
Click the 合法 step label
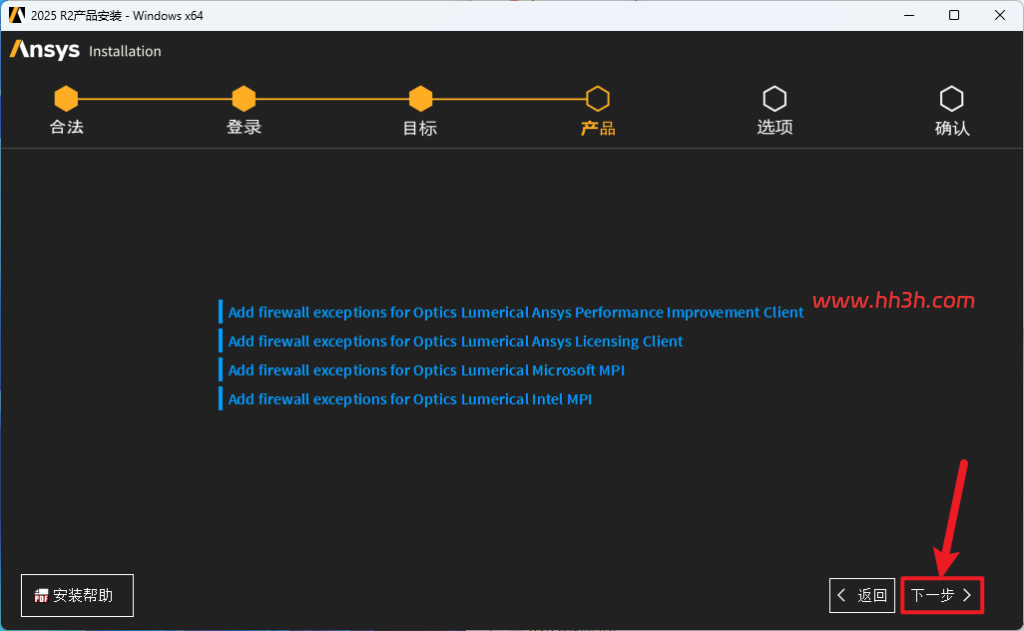[67, 127]
